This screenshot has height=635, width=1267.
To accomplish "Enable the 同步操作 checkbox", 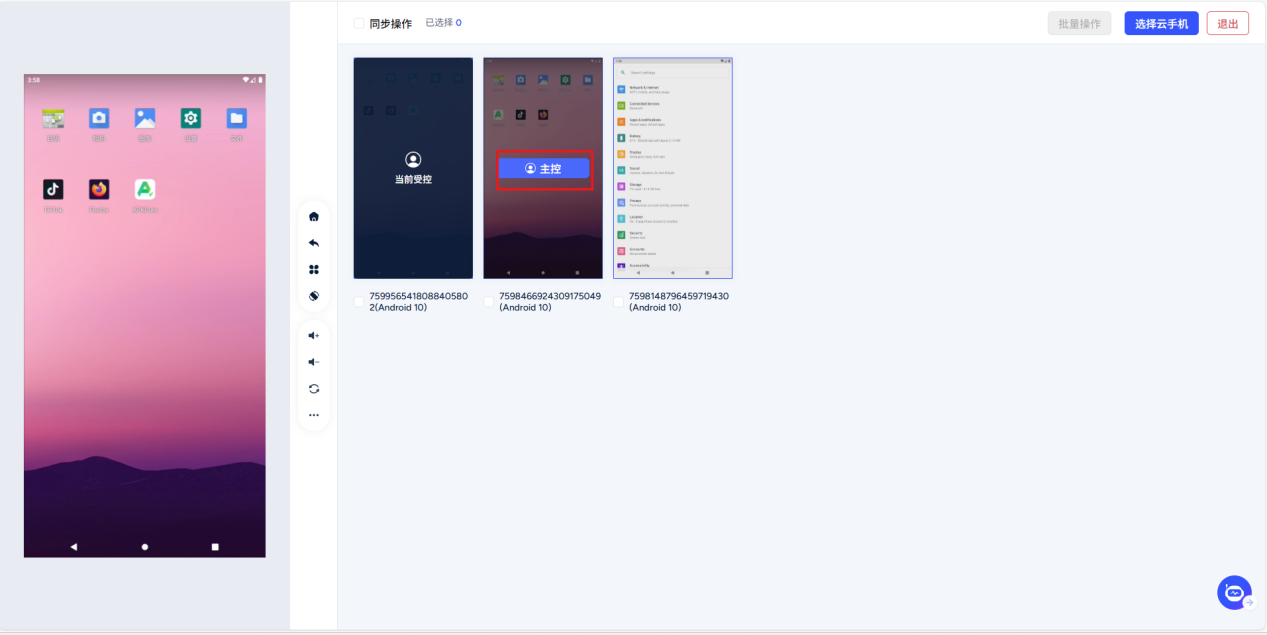I will (359, 23).
